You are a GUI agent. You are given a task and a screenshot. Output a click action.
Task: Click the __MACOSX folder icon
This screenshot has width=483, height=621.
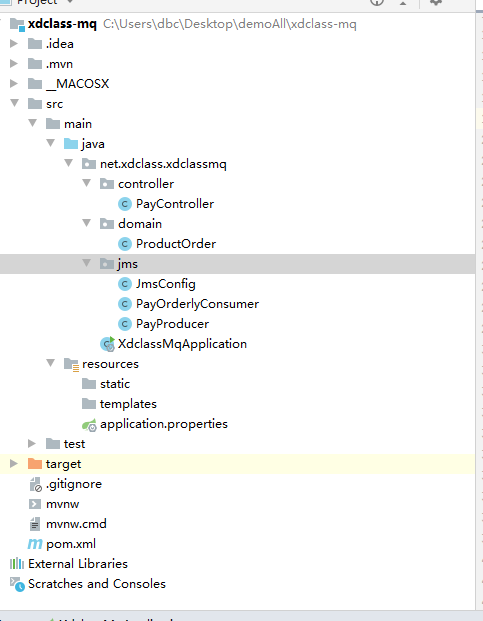(x=35, y=84)
